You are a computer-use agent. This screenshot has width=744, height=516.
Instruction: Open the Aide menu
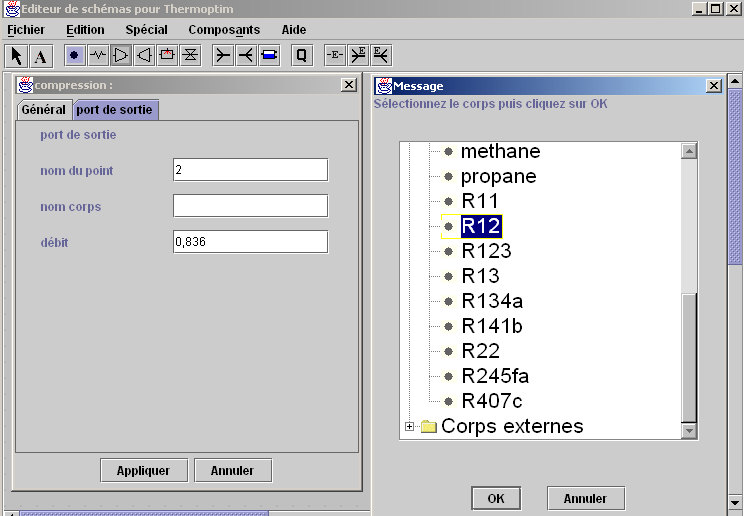pos(294,30)
